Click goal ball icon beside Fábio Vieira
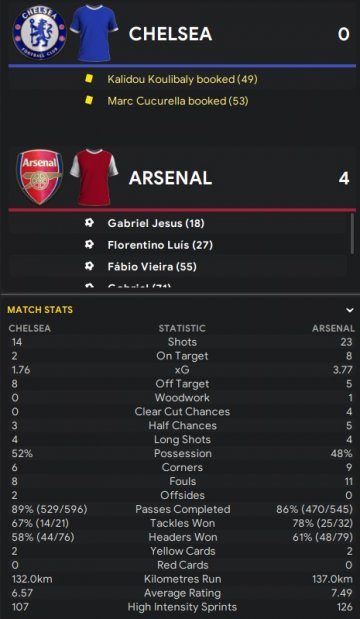The image size is (360, 619). point(89,267)
